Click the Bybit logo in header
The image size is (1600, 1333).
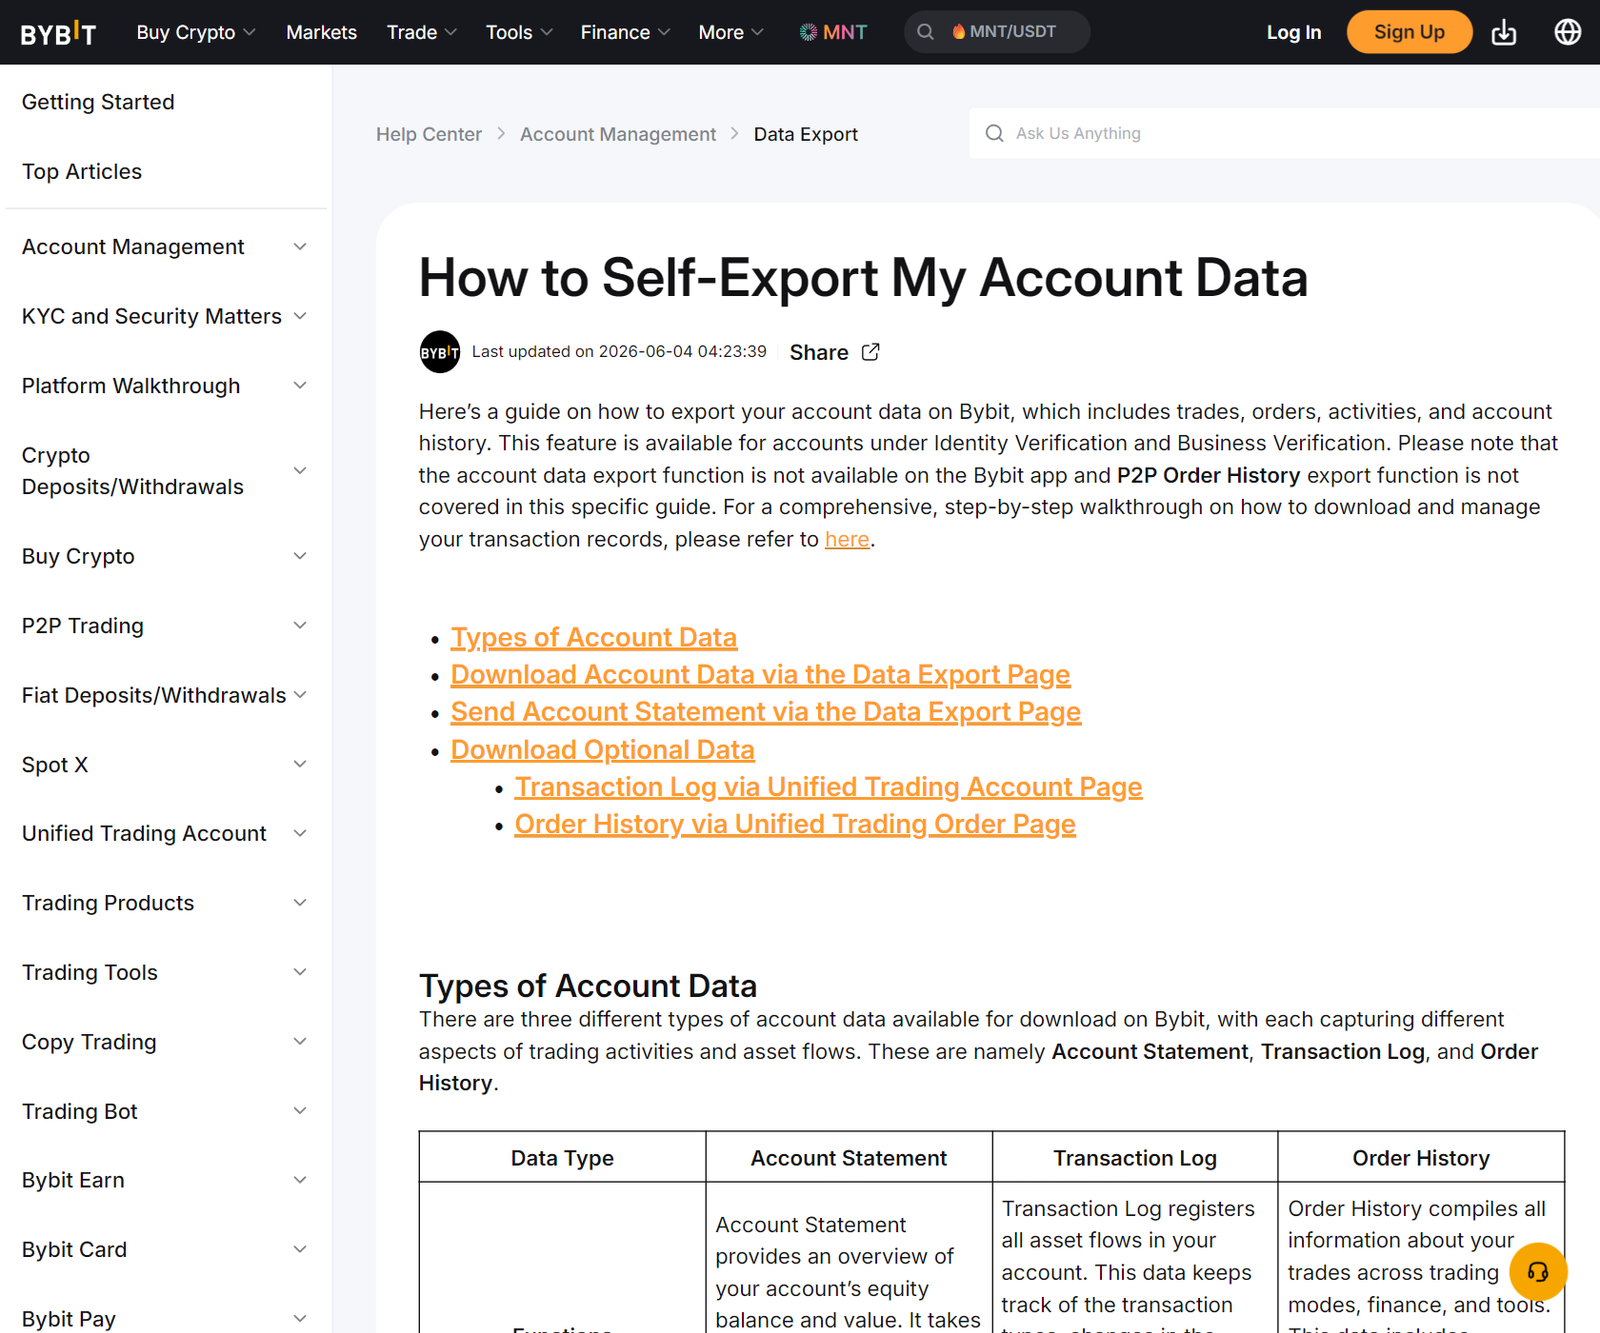58,33
